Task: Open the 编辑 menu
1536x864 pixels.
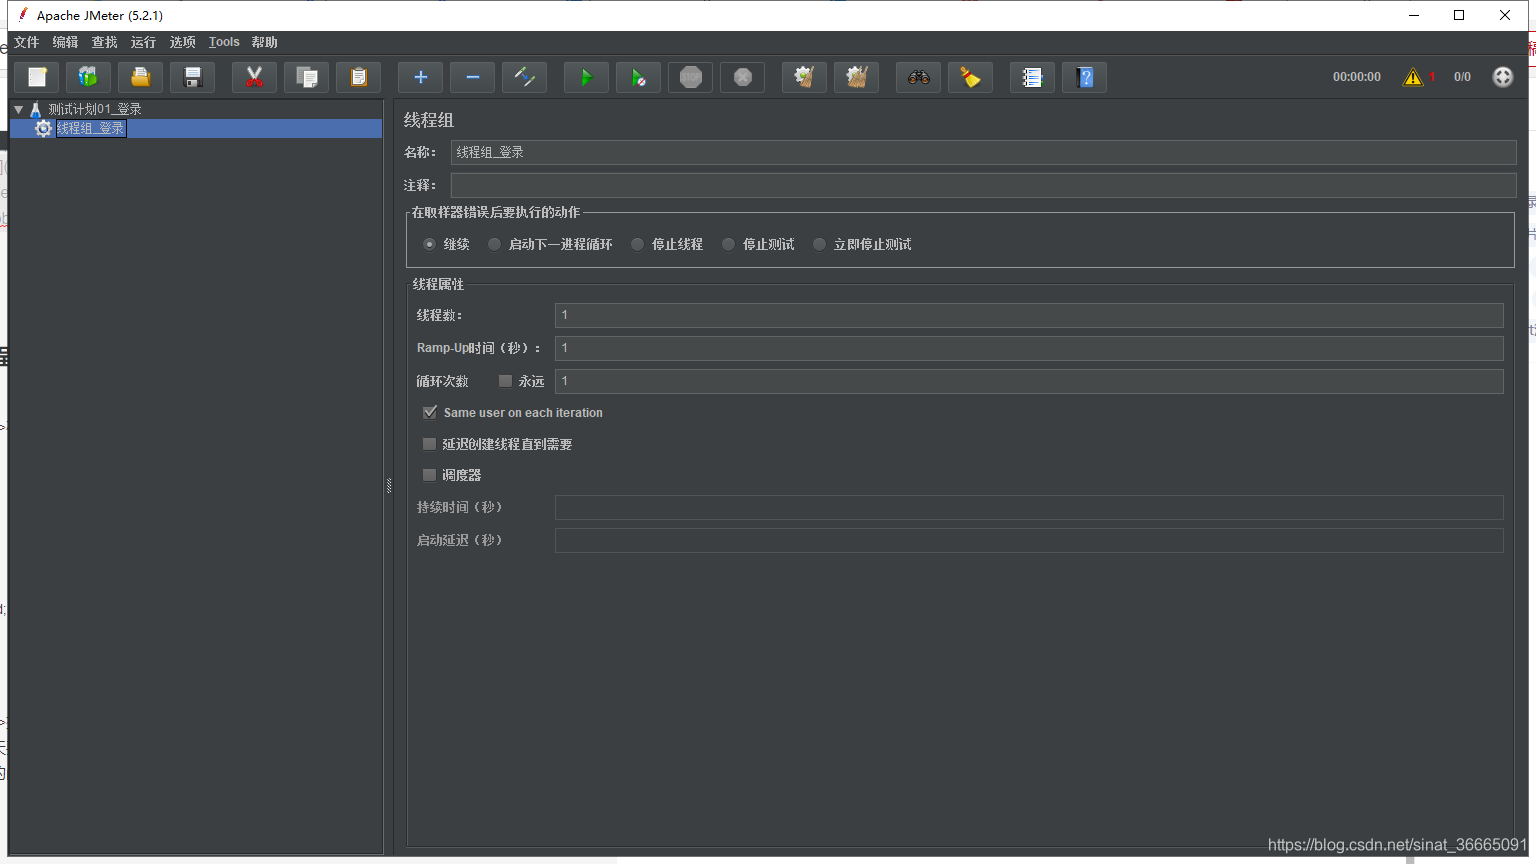Action: point(65,42)
